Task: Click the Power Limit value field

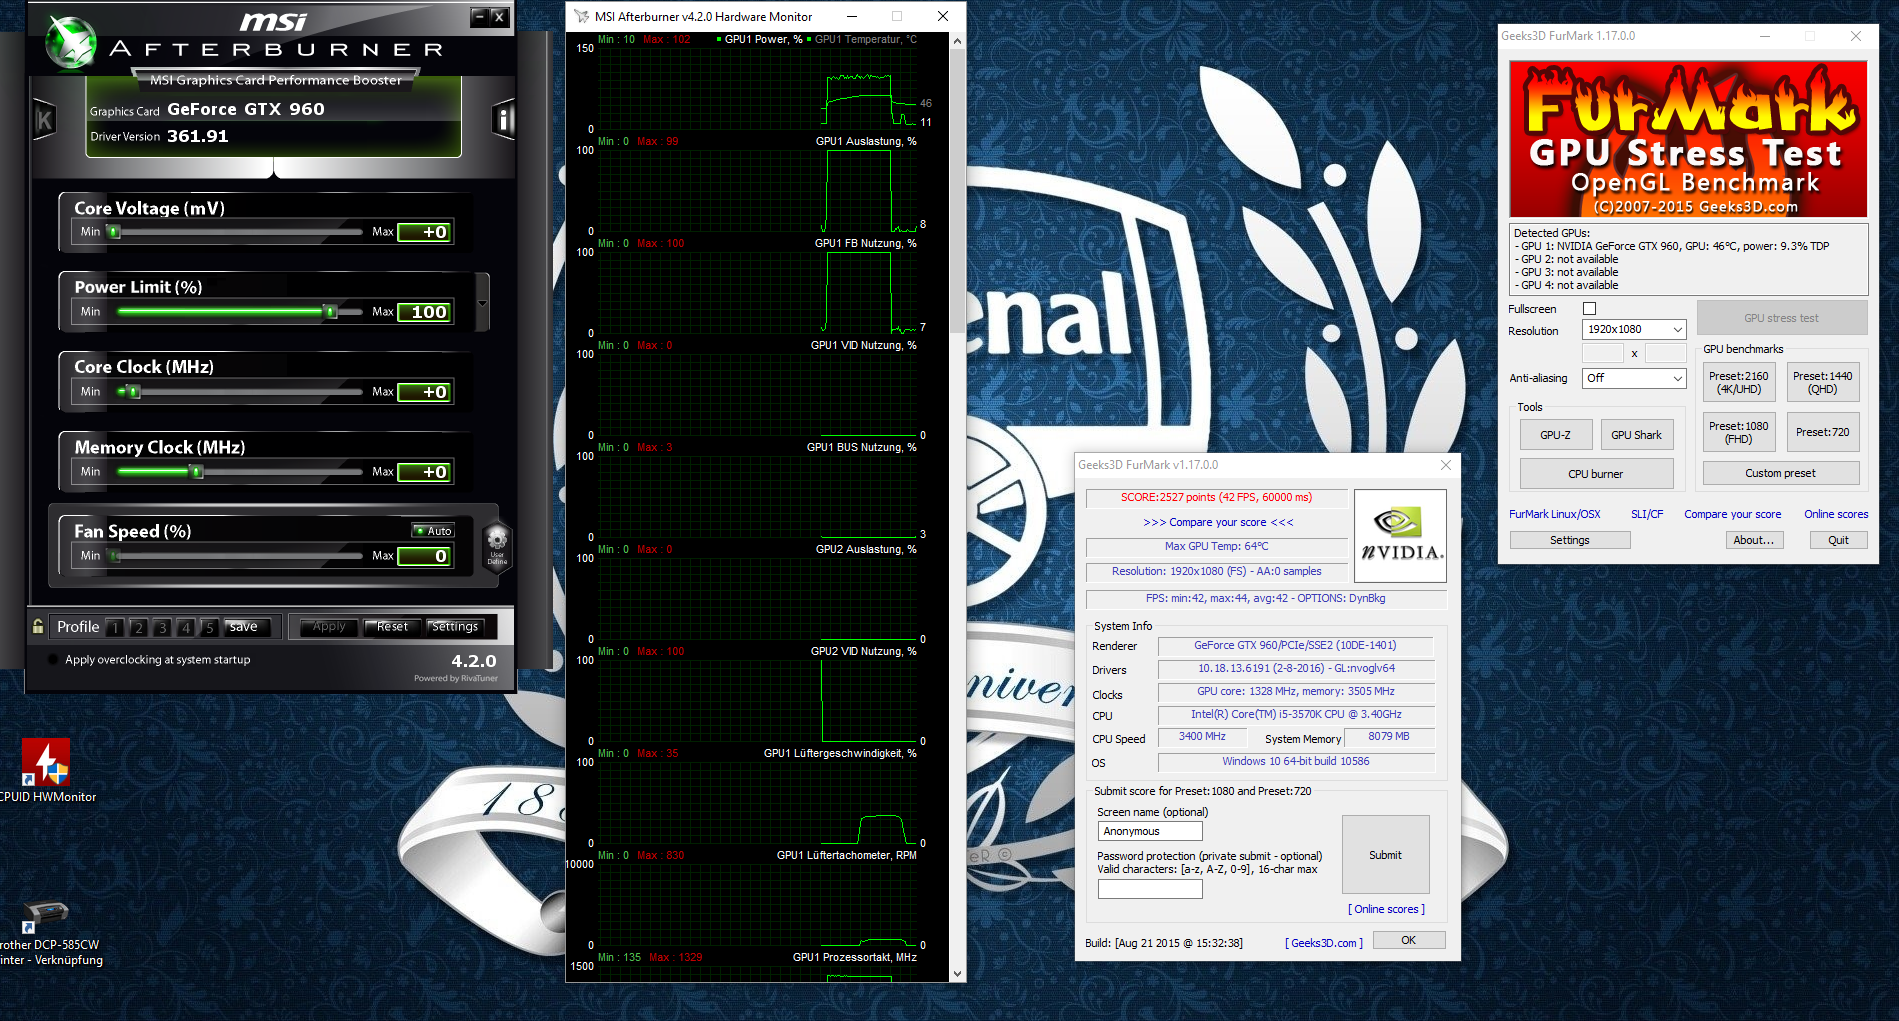Action: [425, 312]
